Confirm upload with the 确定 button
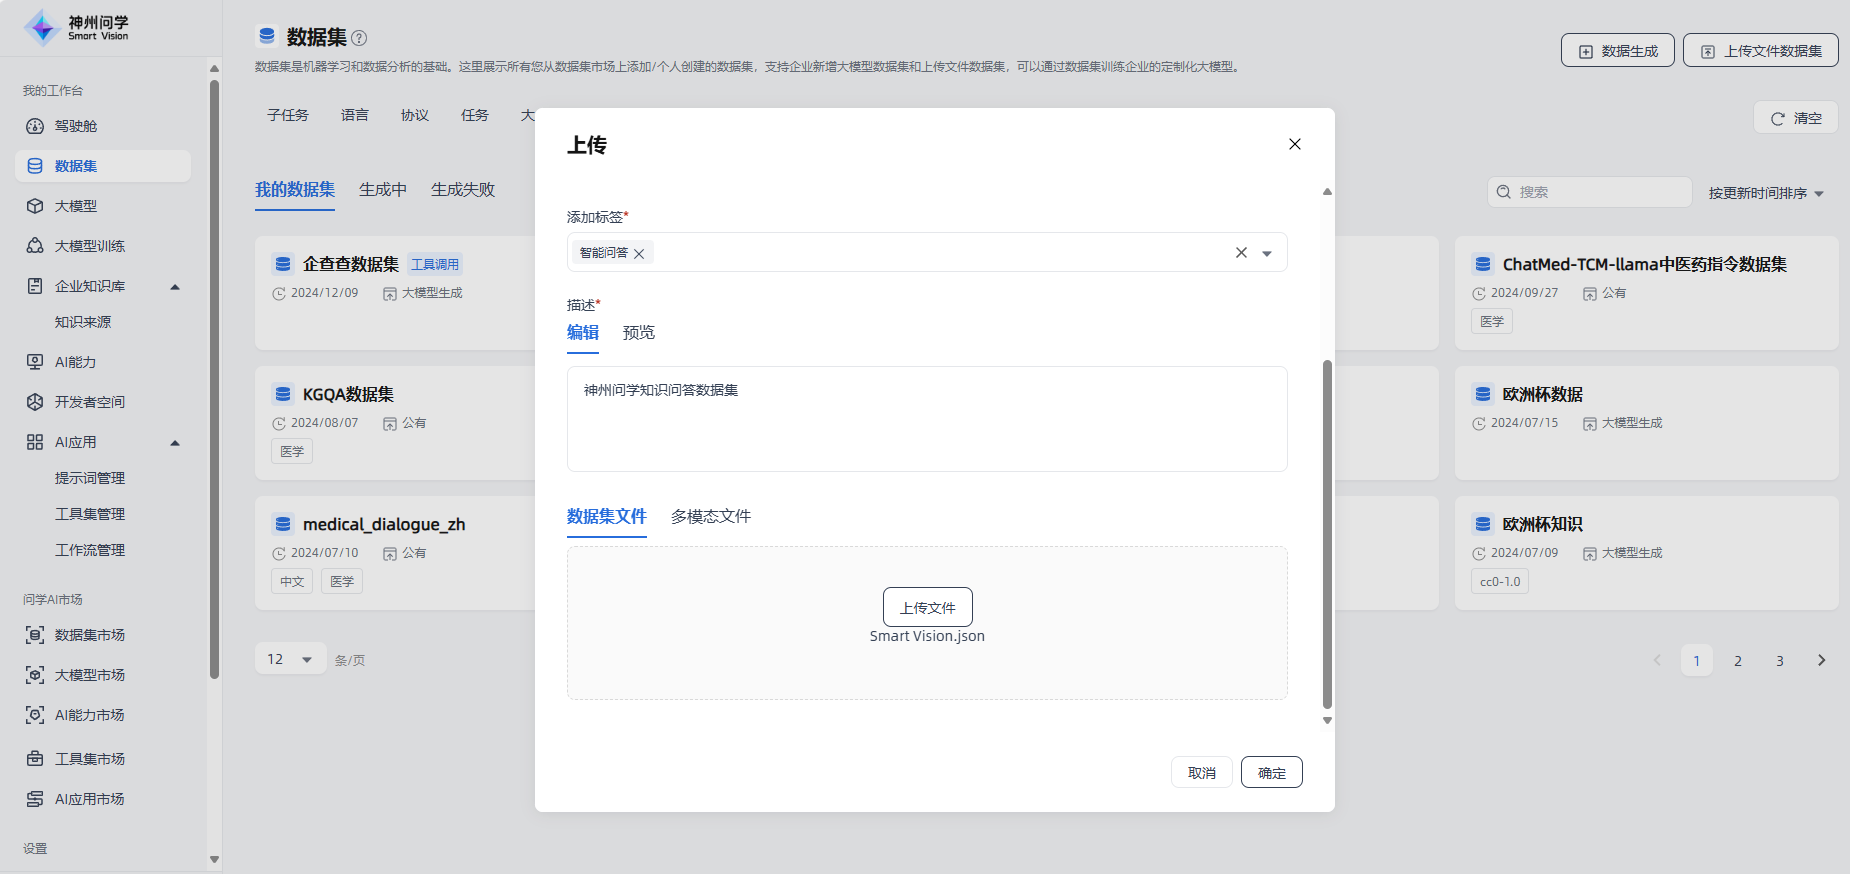Image resolution: width=1850 pixels, height=874 pixels. (x=1271, y=773)
